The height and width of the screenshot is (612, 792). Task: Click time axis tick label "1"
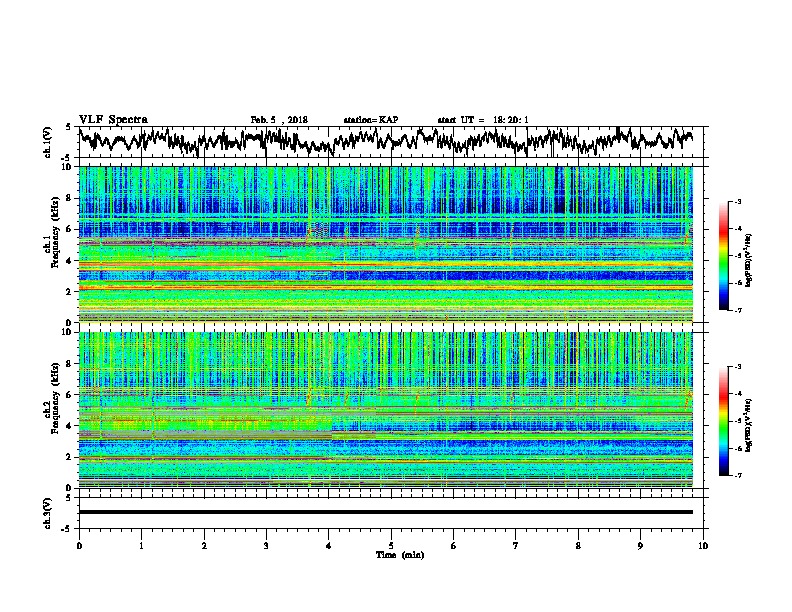tap(141, 546)
